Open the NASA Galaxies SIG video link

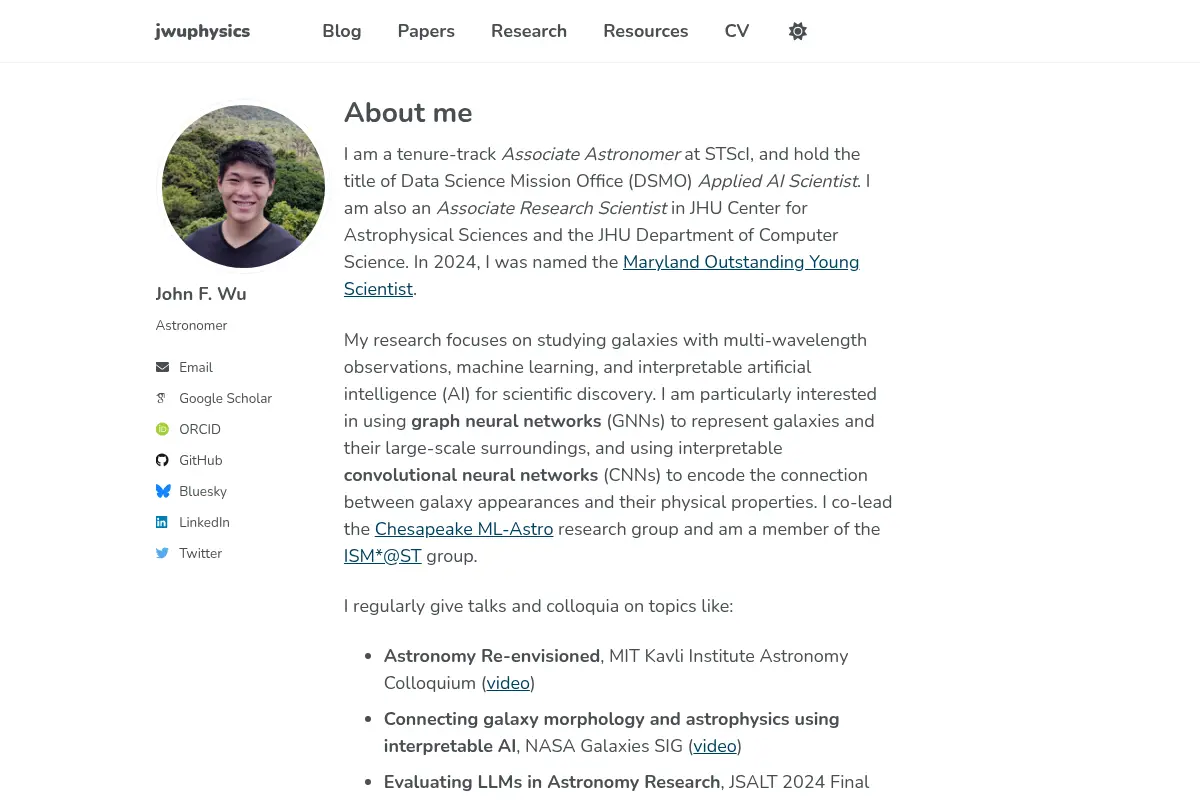pos(715,746)
